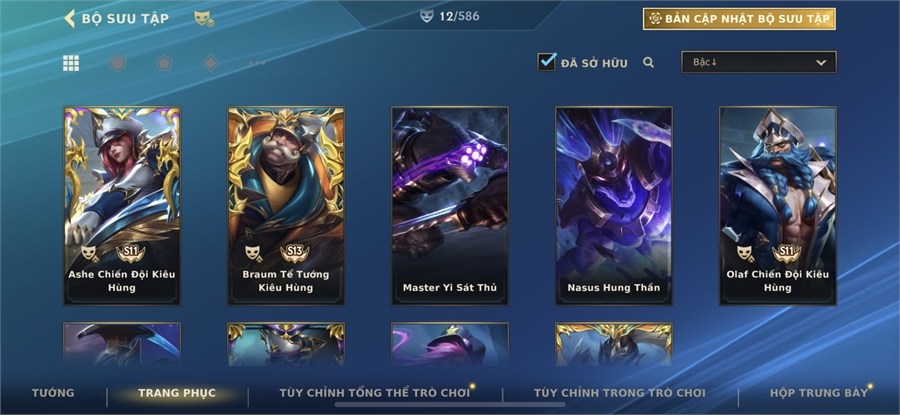Expand the sort list with the chevron arrow

pos(821,63)
